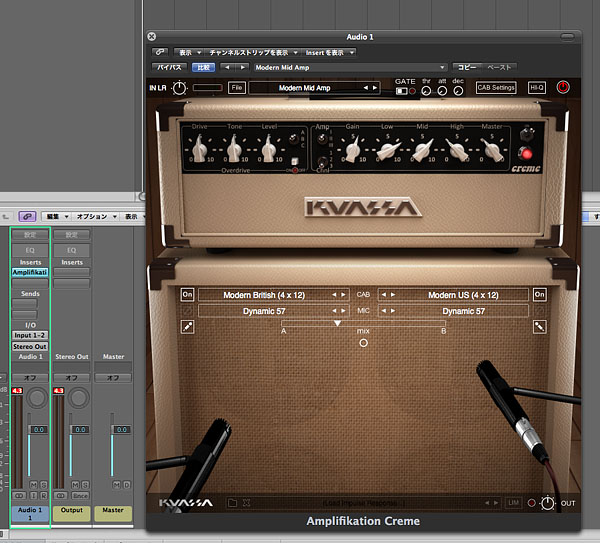Click the impulse response folder icon

[232, 503]
